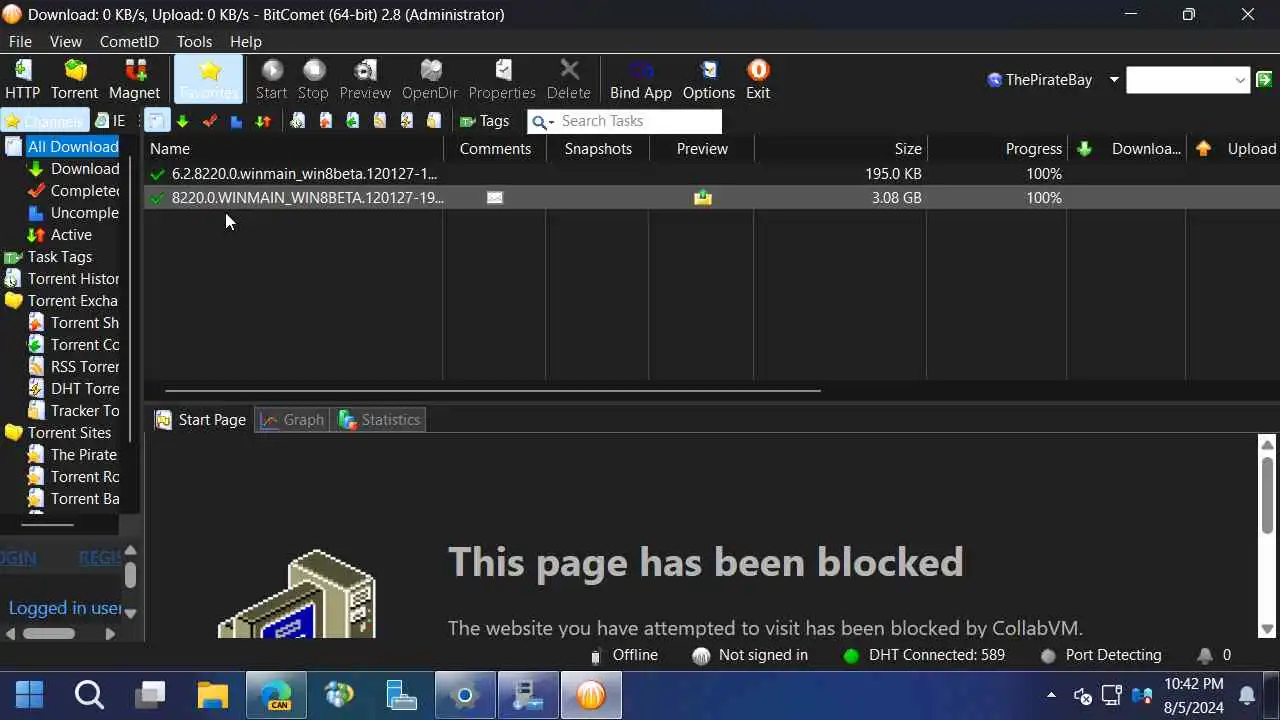The image size is (1280, 720).
Task: Select Downloading filter in sidebar tree
Action: 75,169
